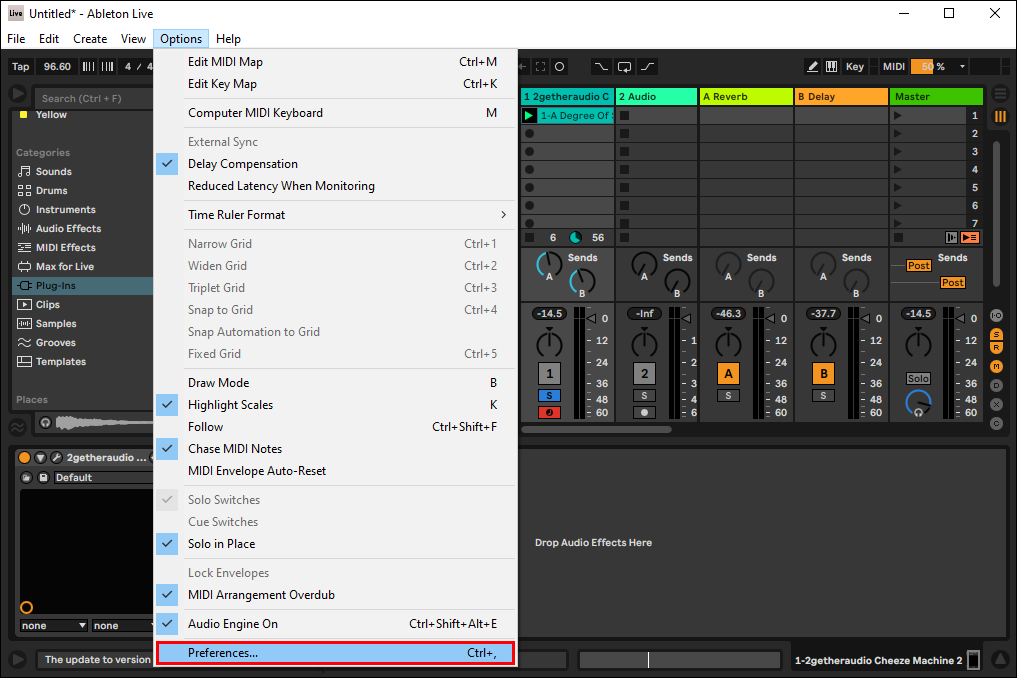
Task: Choose Edit Key Map option
Action: point(335,84)
